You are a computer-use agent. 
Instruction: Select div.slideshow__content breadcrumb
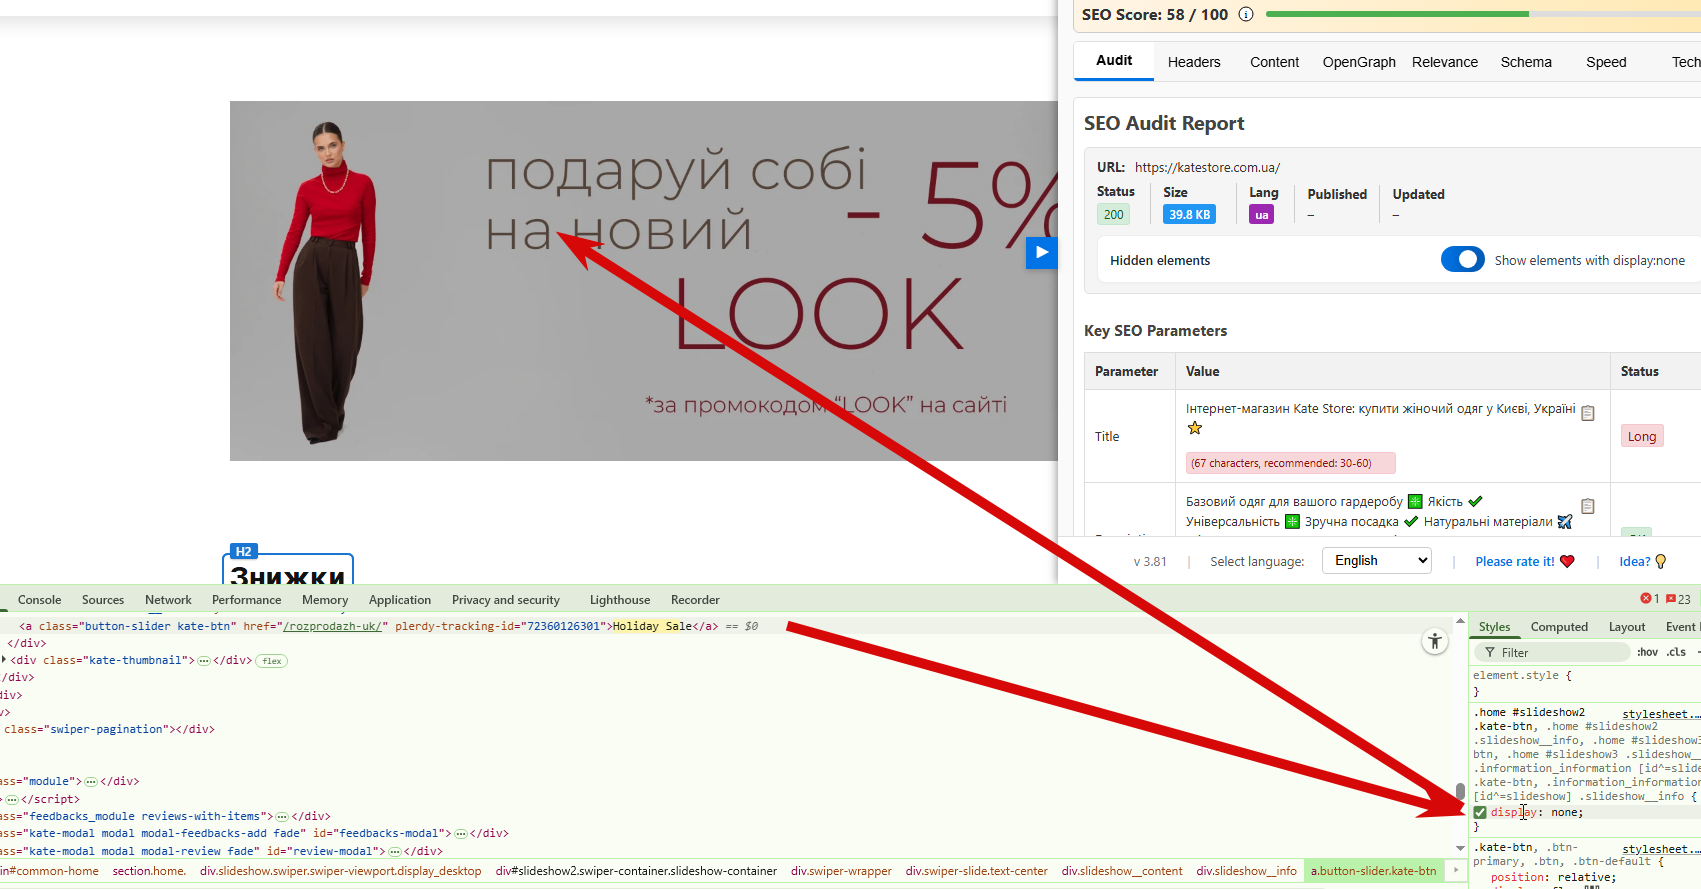point(1122,871)
